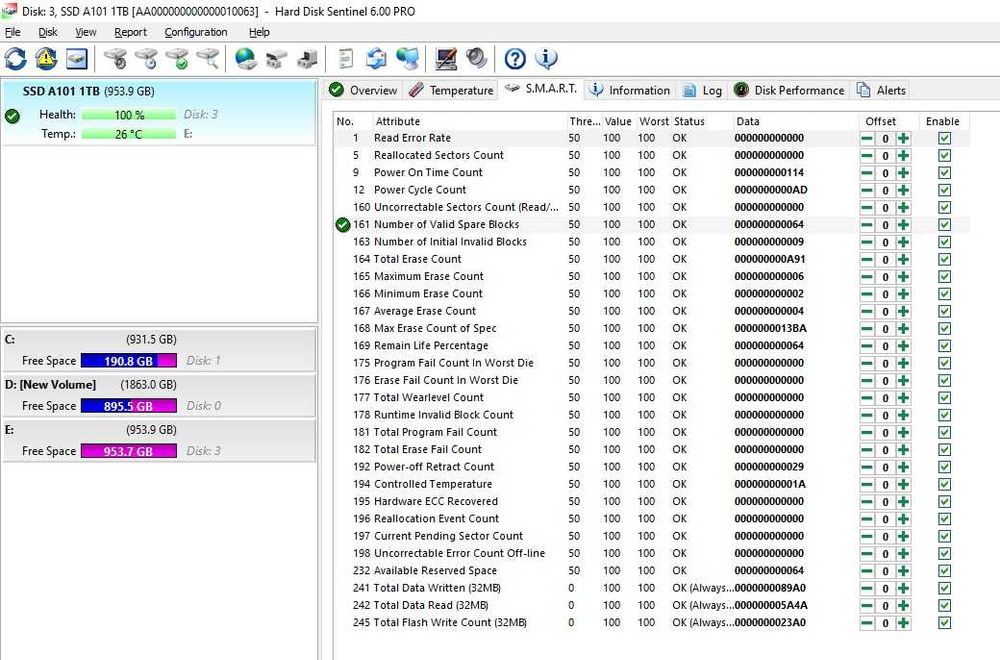The width and height of the screenshot is (1000, 660).
Task: Open the about info bubble icon
Action: pyautogui.click(x=546, y=59)
